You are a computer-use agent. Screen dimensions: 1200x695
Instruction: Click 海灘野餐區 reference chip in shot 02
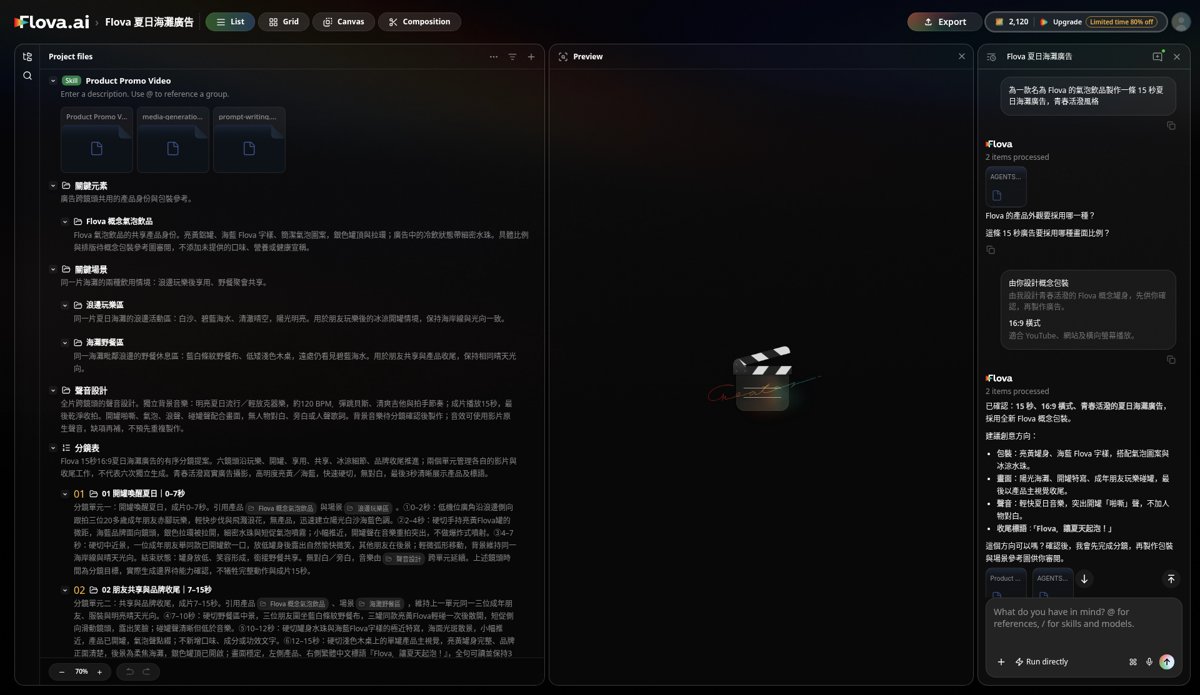click(381, 604)
